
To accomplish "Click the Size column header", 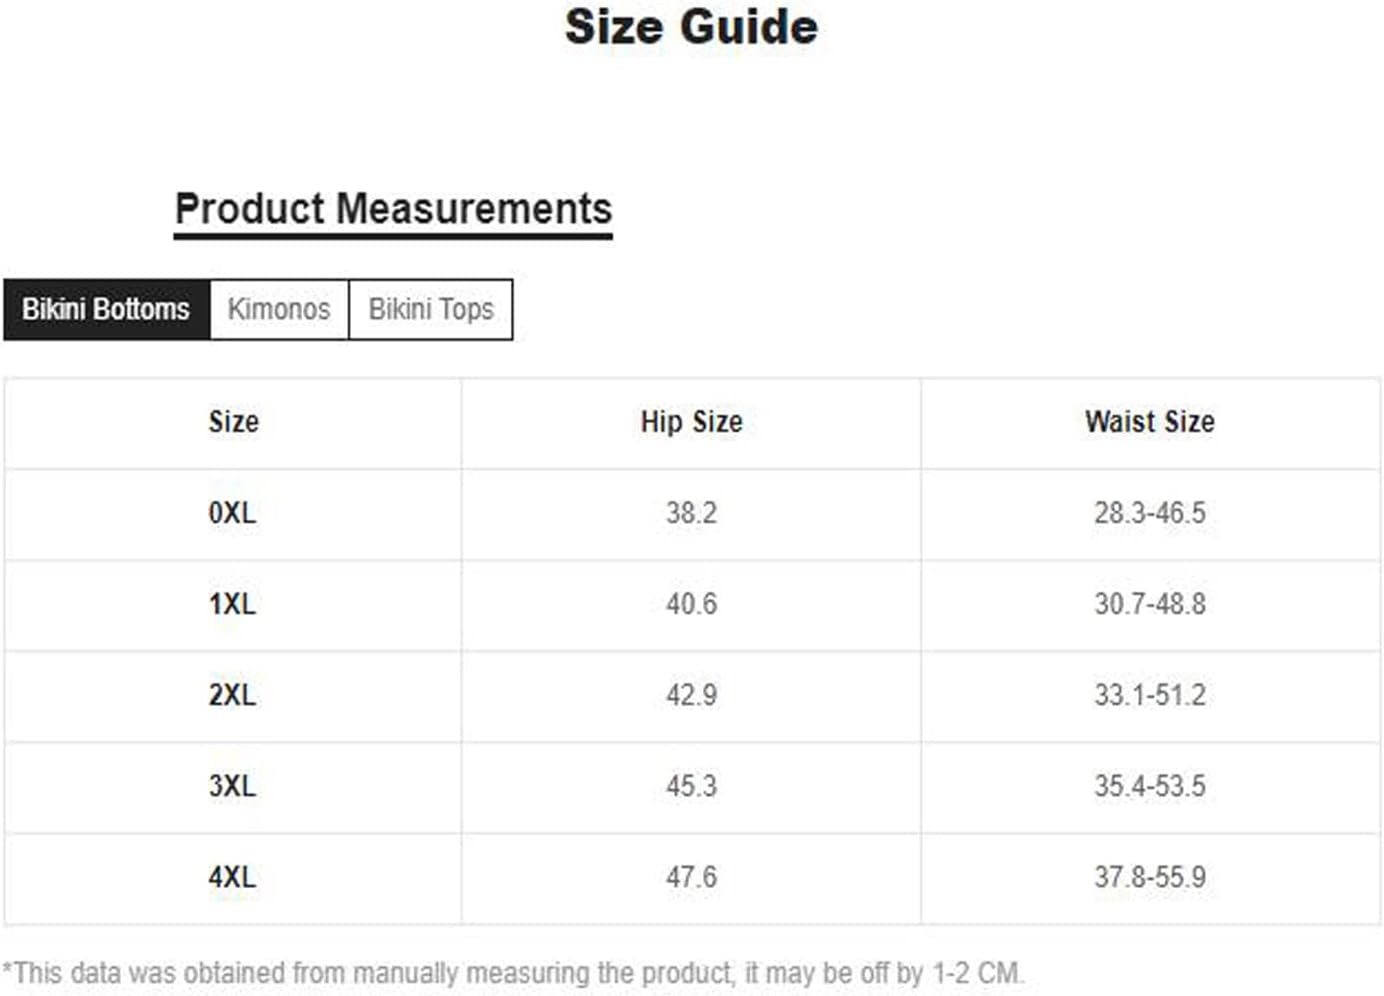I will click(x=233, y=422).
